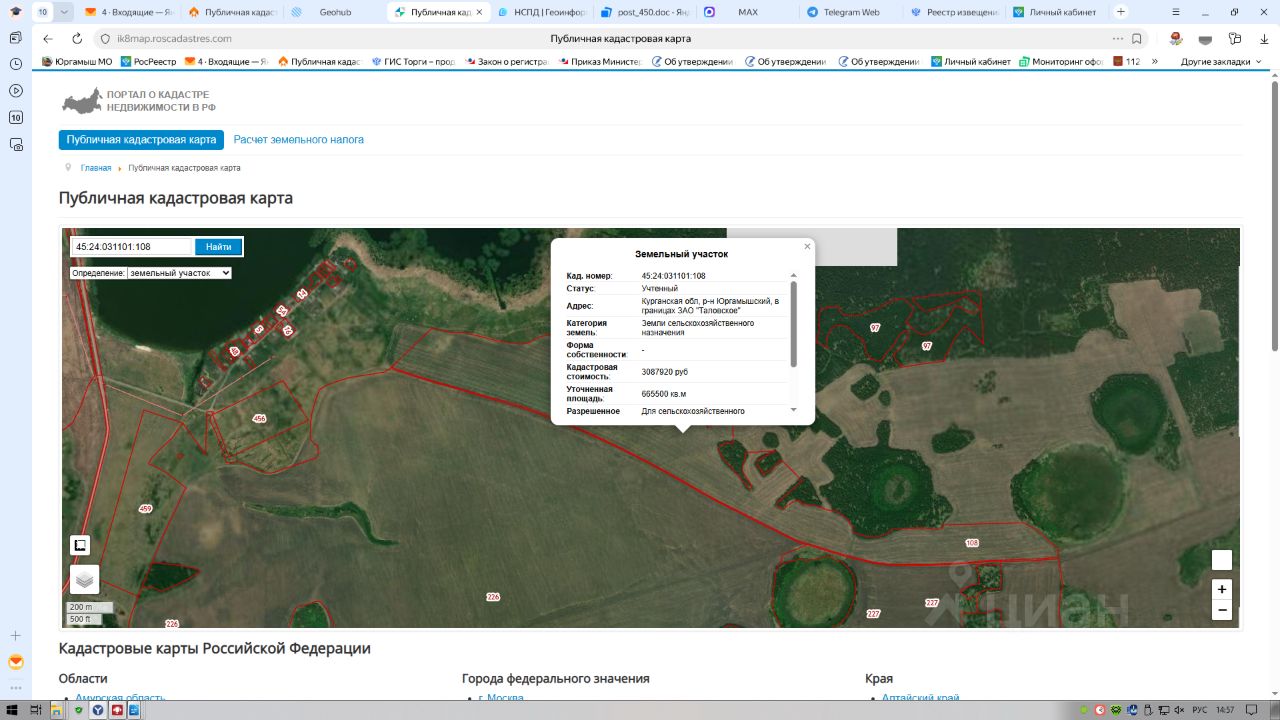Open the address bar three-dots menu
This screenshot has height=720, width=1280.
click(x=1117, y=39)
